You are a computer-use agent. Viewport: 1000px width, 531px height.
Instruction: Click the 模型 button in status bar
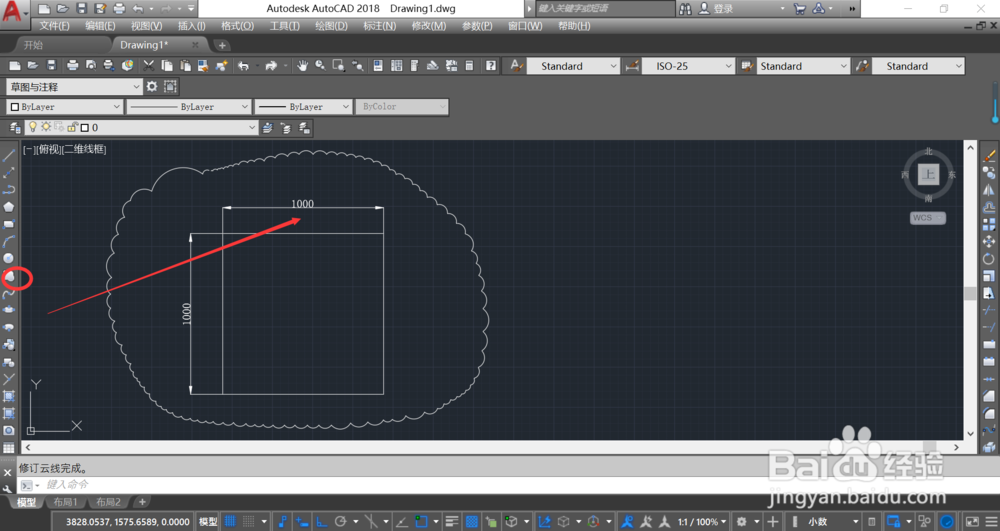[x=208, y=521]
